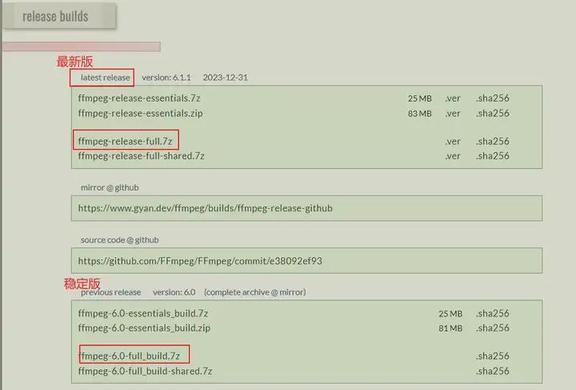Image resolution: width=576 pixels, height=390 pixels.
Task: Download ffmpeg-release-essentials.7z
Action: 139,98
